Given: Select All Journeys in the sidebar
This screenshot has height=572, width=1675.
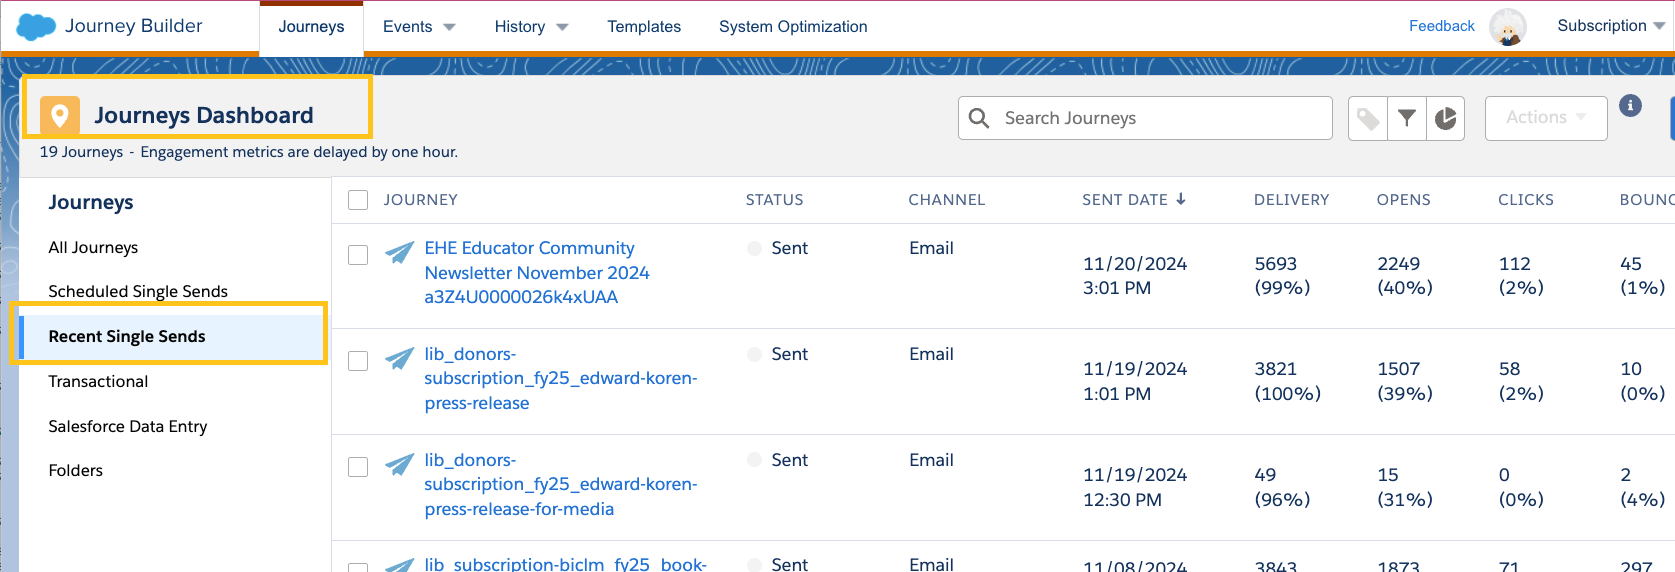Looking at the screenshot, I should 93,247.
